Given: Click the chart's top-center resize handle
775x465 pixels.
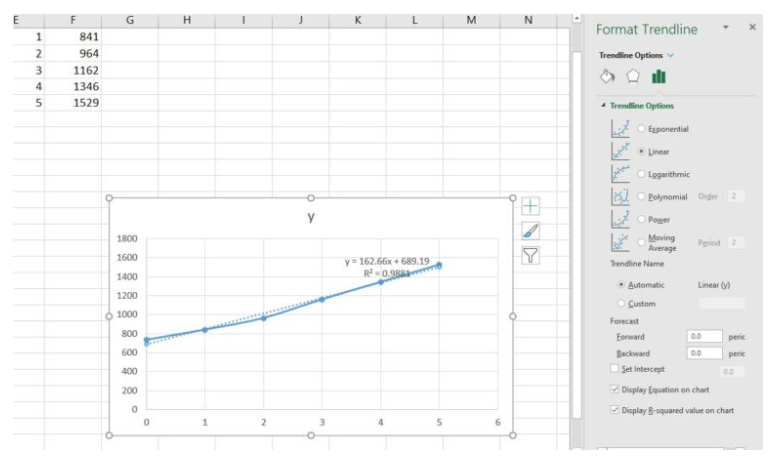Looking at the screenshot, I should click(x=311, y=198).
